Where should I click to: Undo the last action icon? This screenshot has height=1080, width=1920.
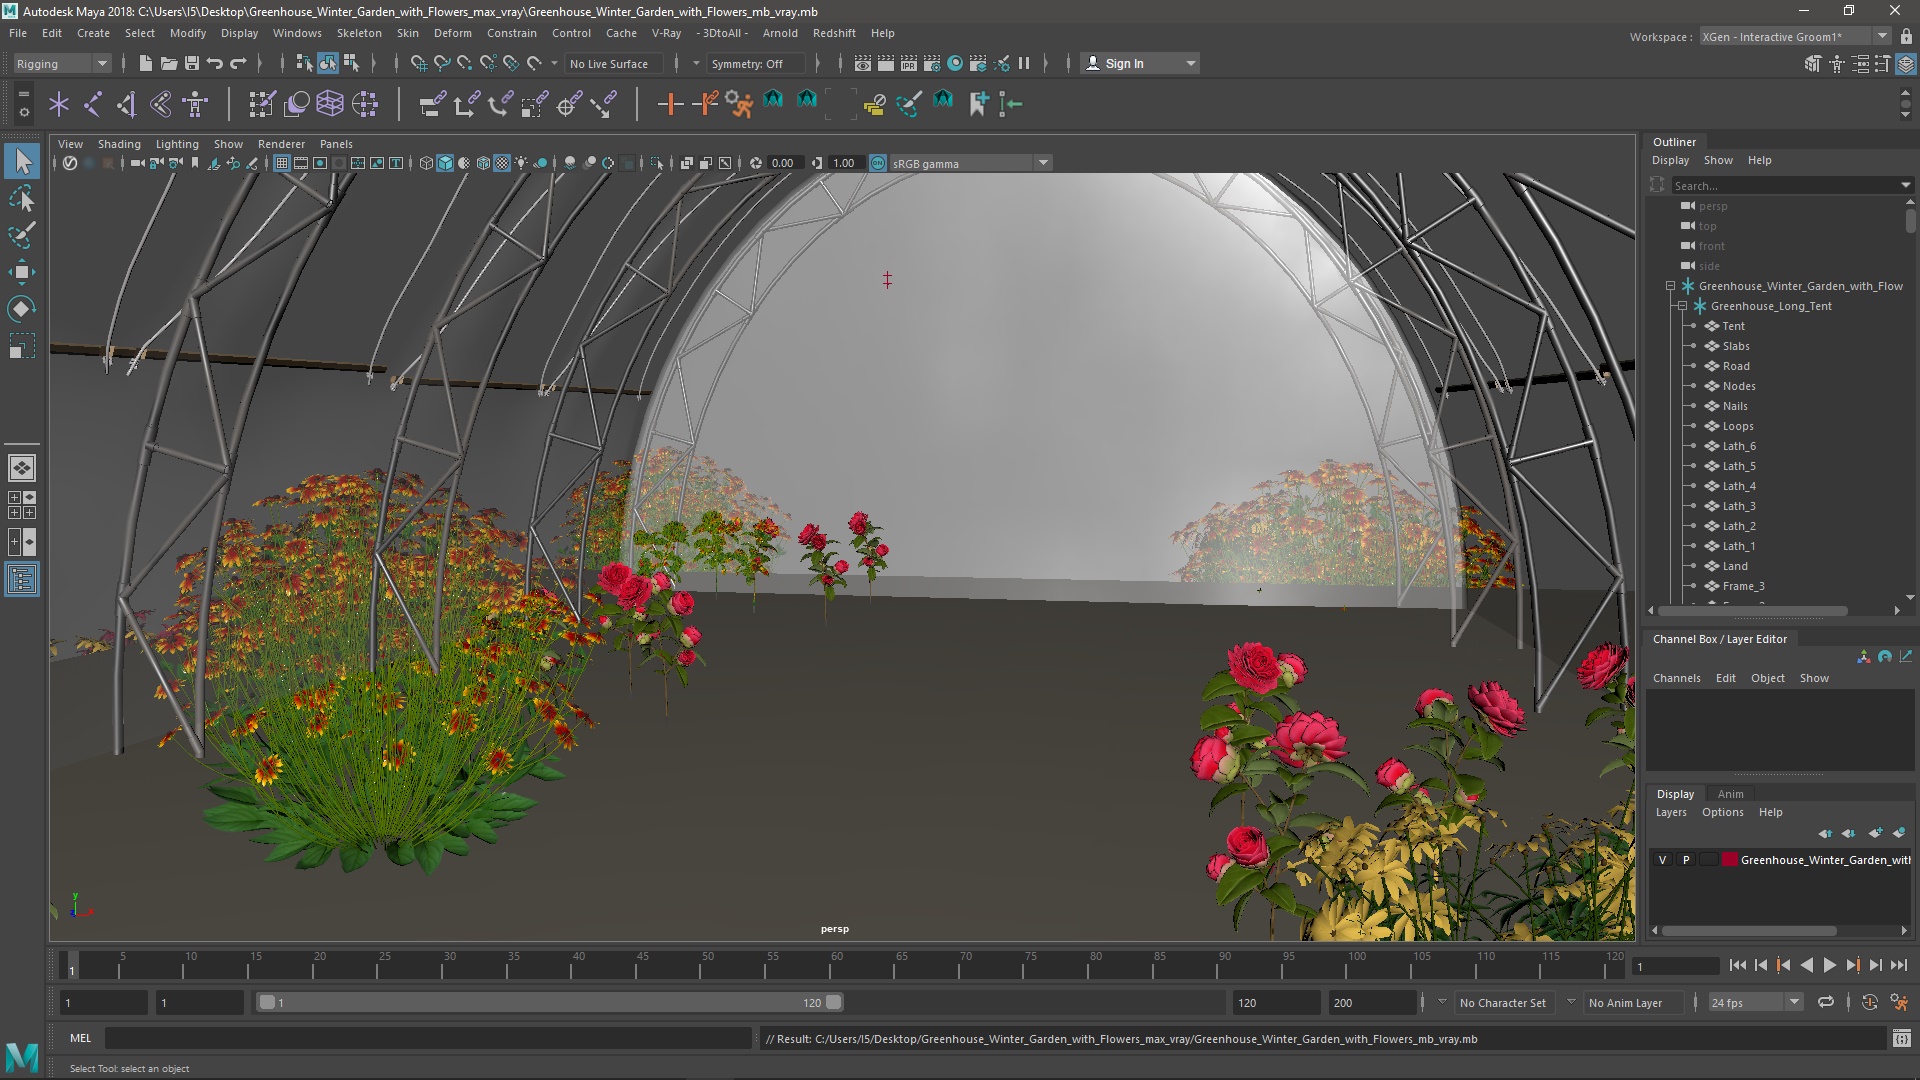[x=215, y=63]
